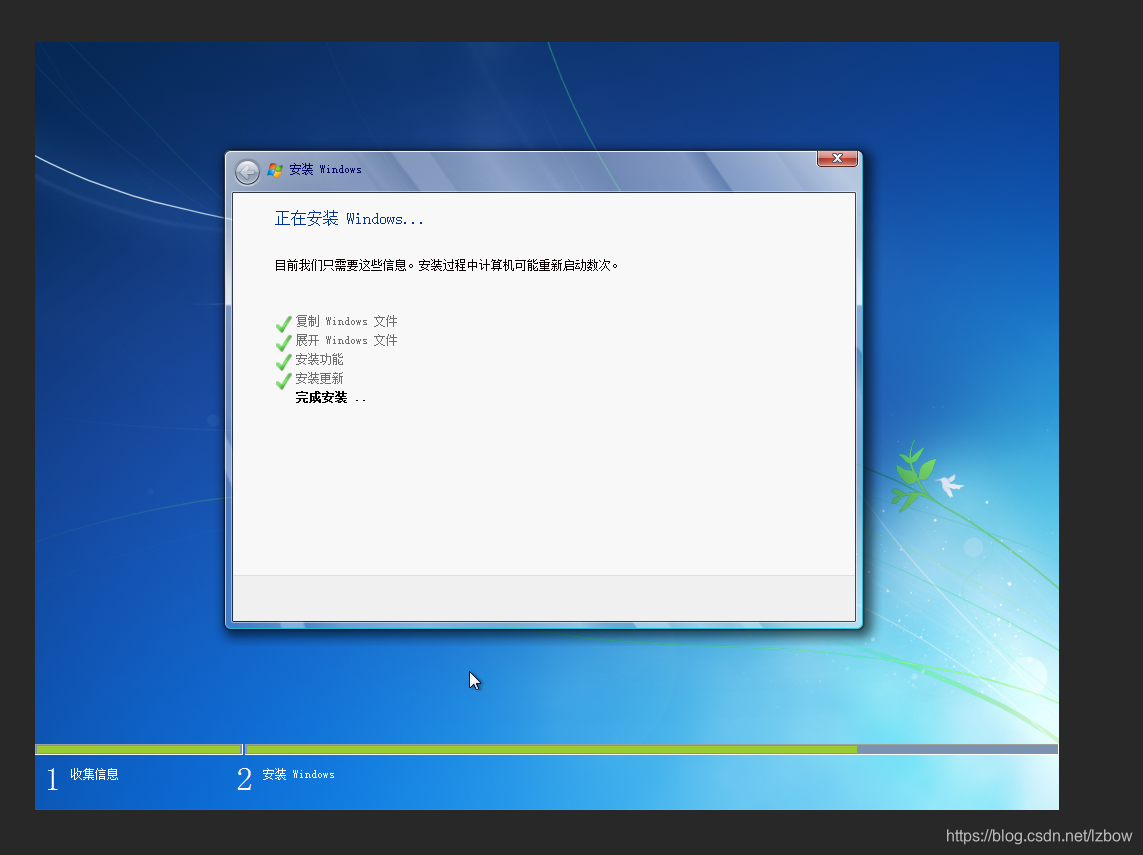Click the bold 完成安装 step text
The width and height of the screenshot is (1143, 855).
tap(321, 397)
